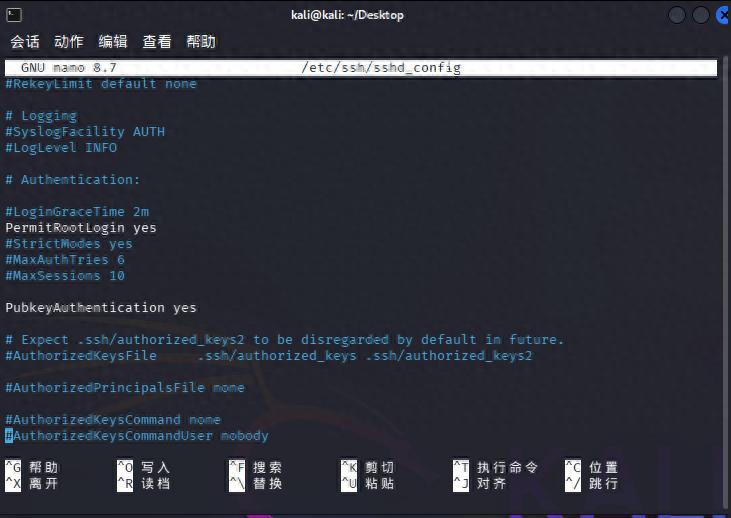Click the ^U 粘贴 paste shortcut
This screenshot has width=731, height=518.
click(x=368, y=483)
